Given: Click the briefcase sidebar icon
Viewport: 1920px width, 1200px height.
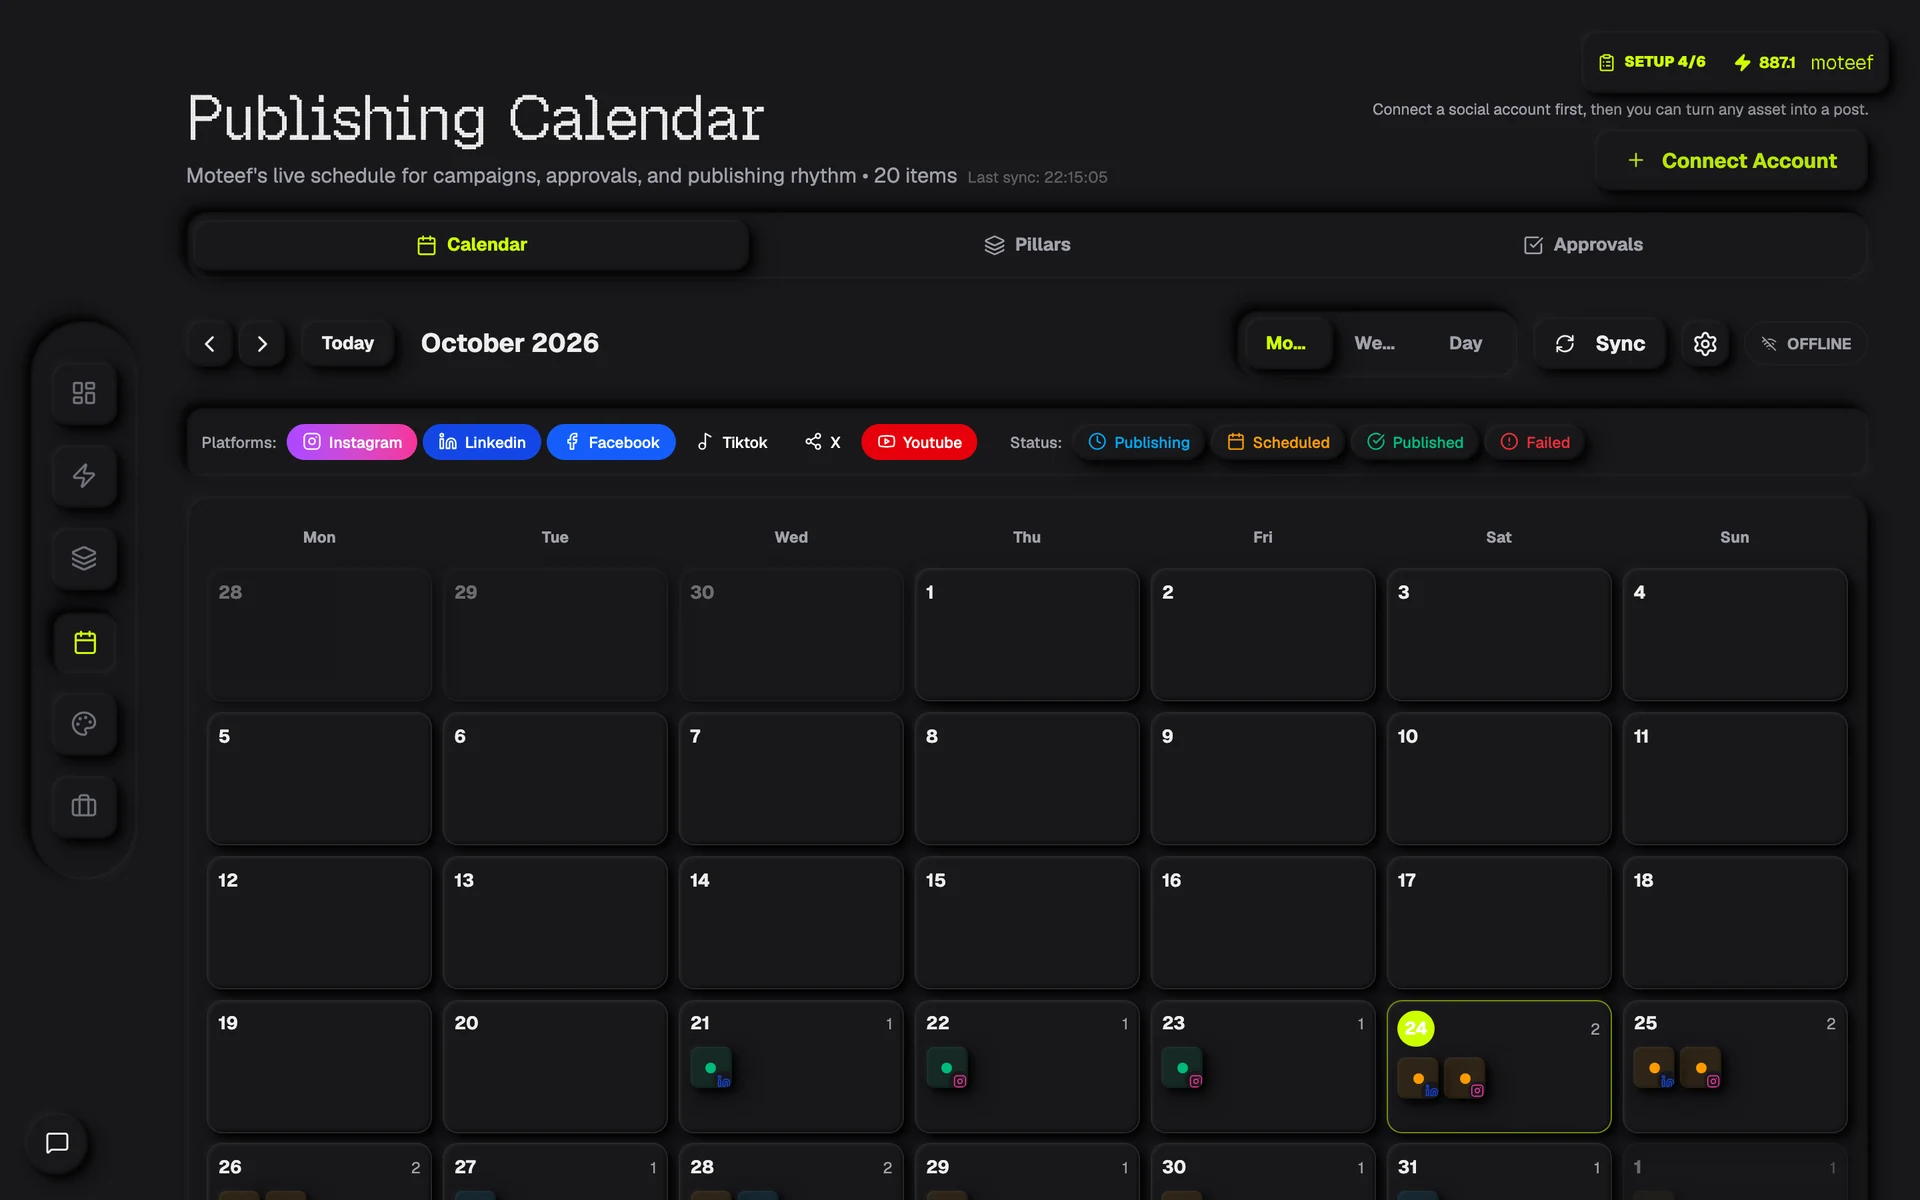Looking at the screenshot, I should pos(84,806).
